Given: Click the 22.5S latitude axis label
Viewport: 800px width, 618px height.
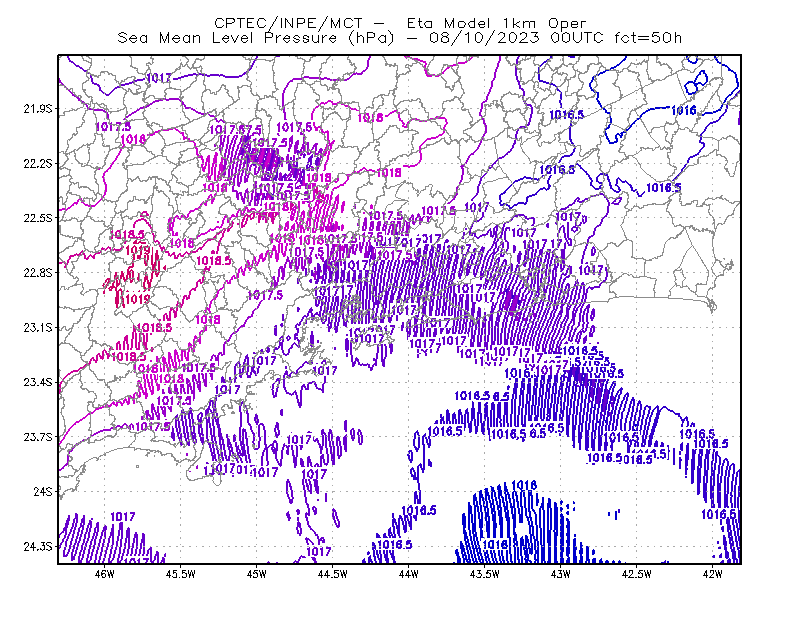Looking at the screenshot, I should (x=38, y=218).
